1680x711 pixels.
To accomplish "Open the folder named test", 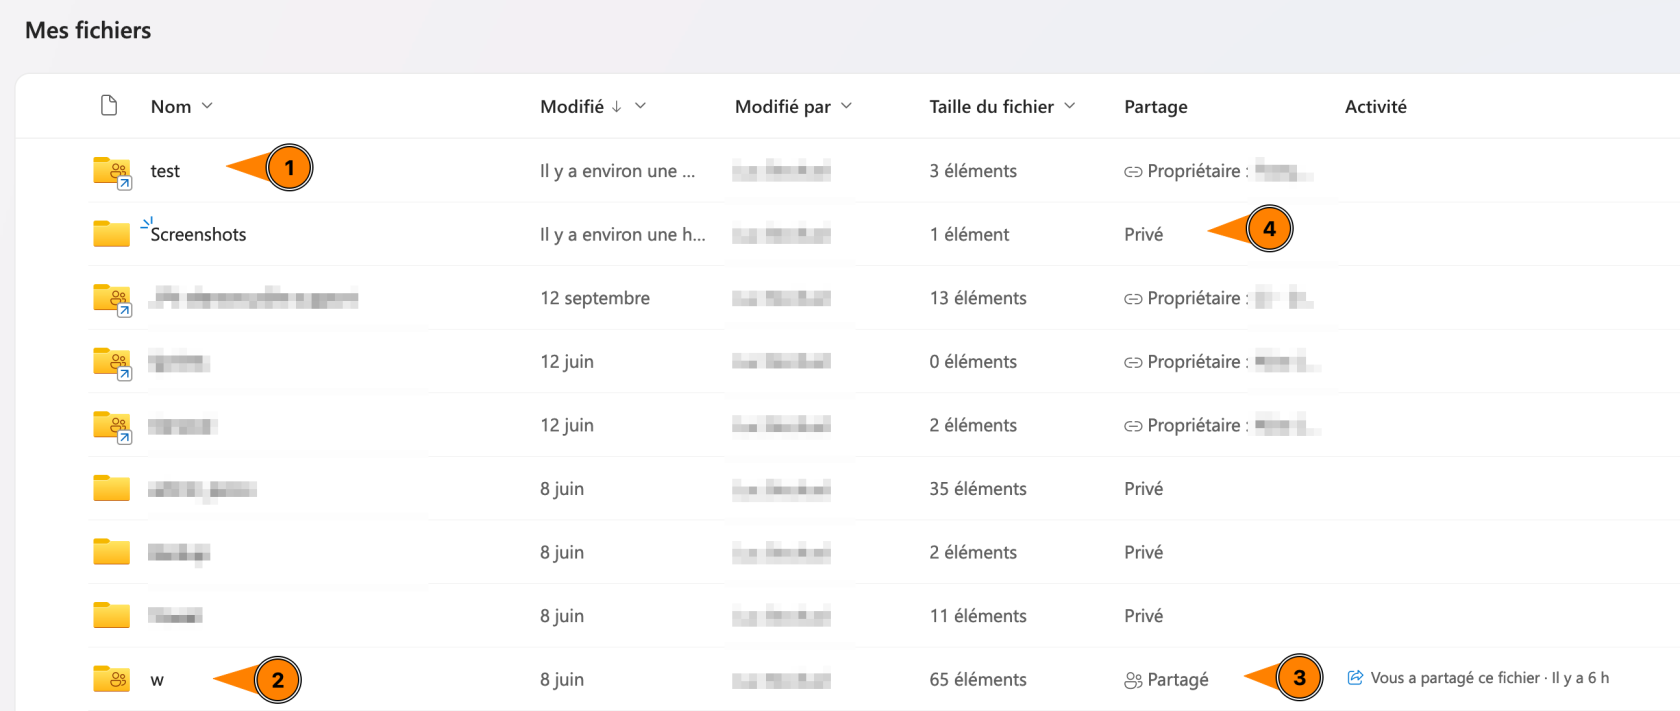I will 165,171.
